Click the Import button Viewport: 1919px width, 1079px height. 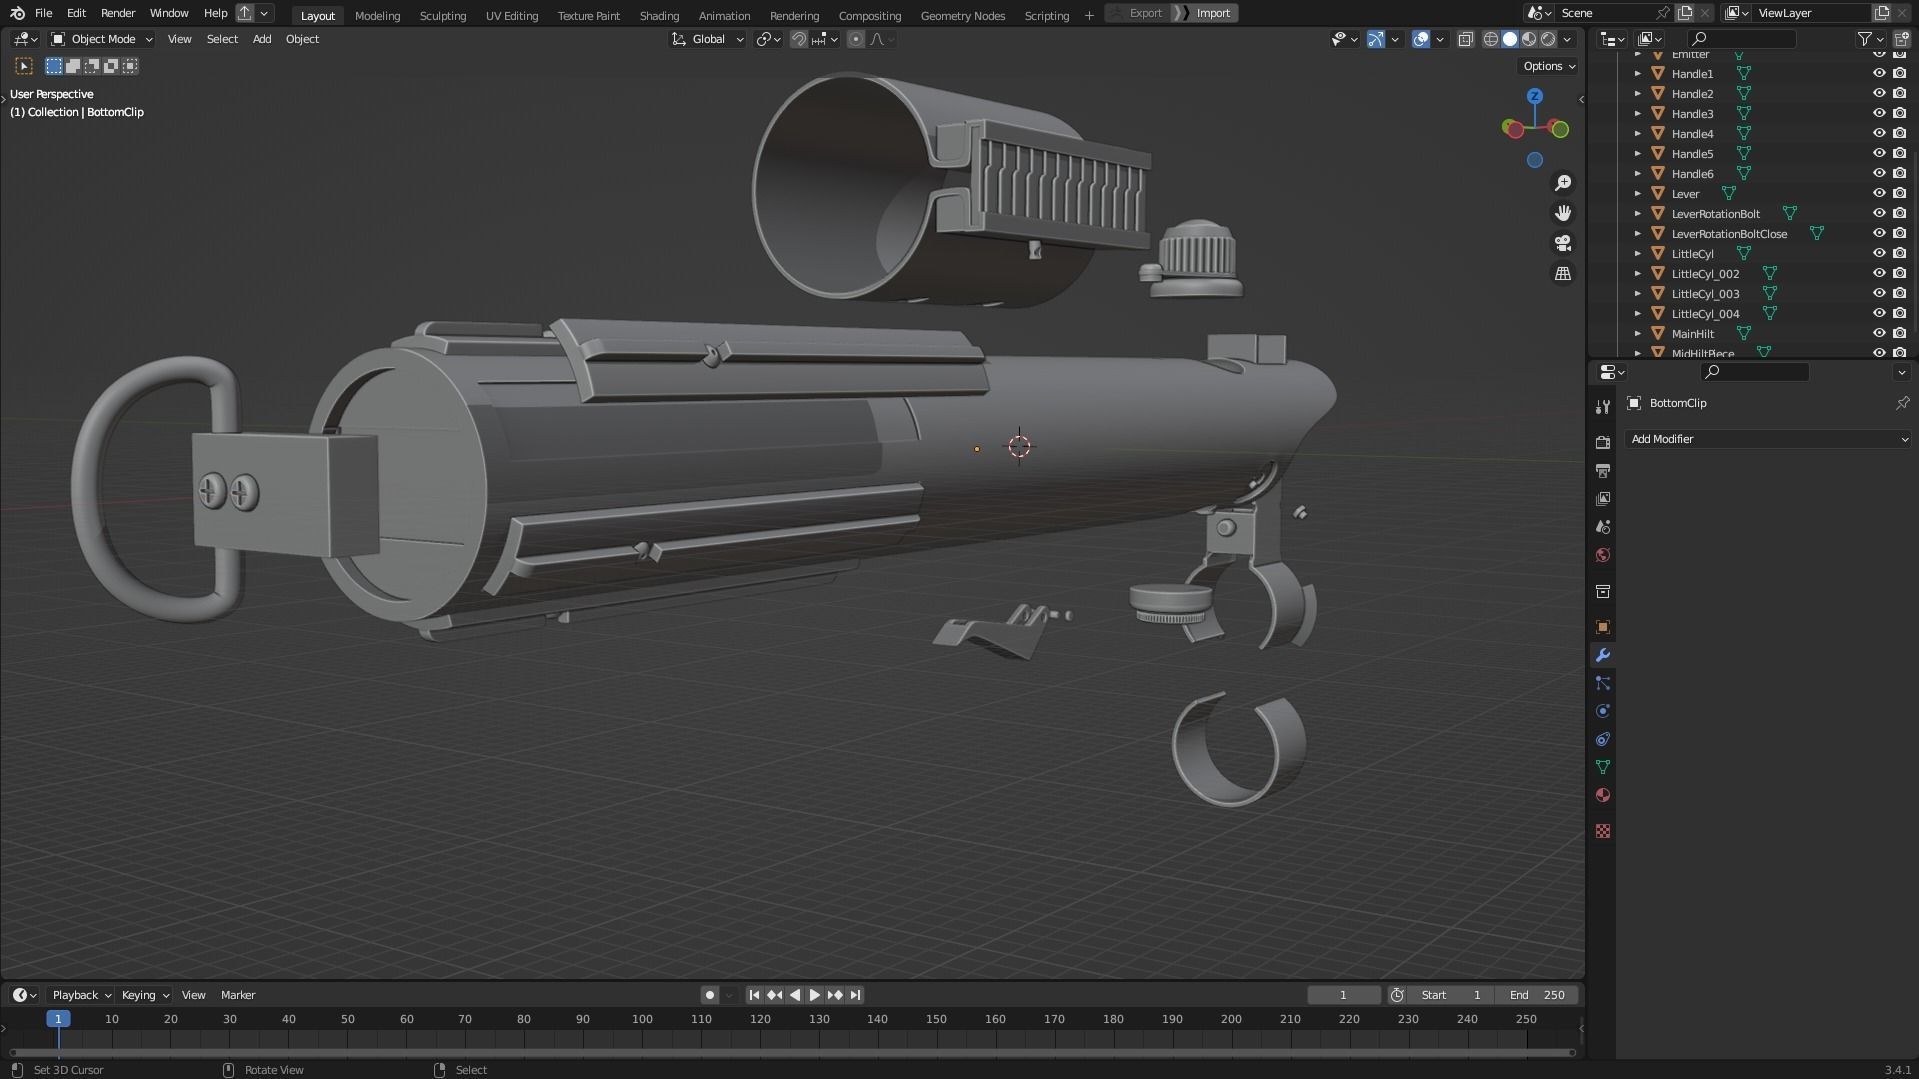[x=1206, y=13]
